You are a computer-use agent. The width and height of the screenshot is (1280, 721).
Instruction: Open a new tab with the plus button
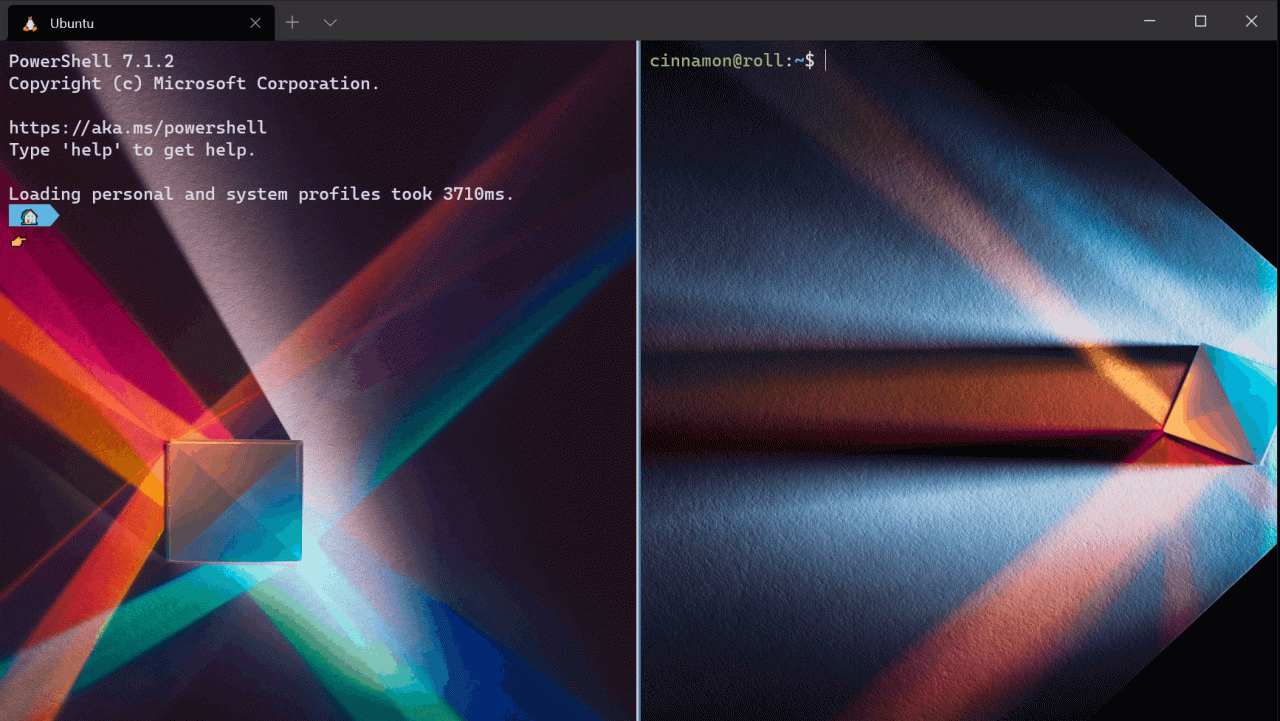pos(292,22)
